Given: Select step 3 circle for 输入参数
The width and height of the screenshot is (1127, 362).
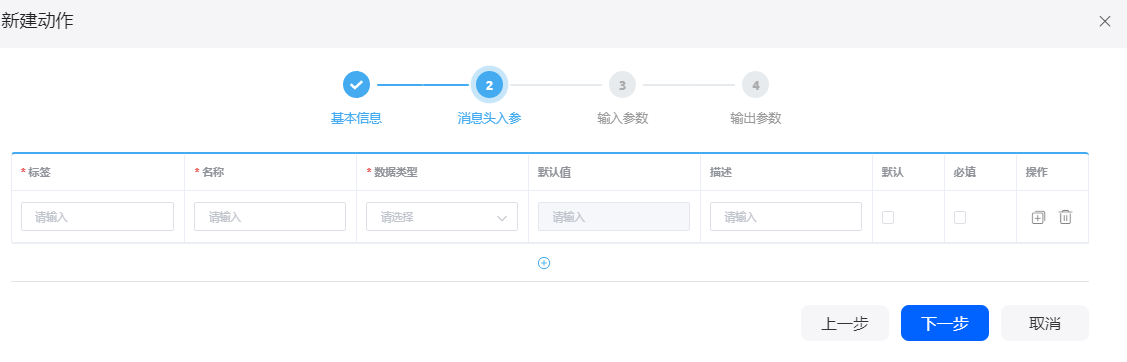Looking at the screenshot, I should (622, 85).
